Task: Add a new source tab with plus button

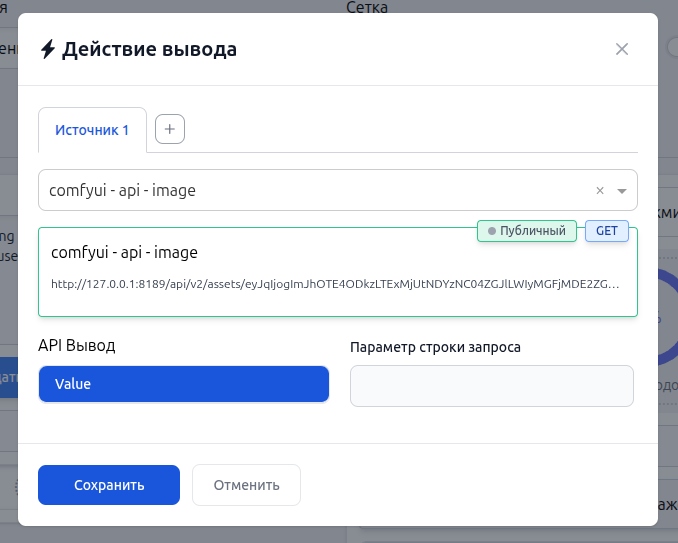Action: (x=170, y=129)
